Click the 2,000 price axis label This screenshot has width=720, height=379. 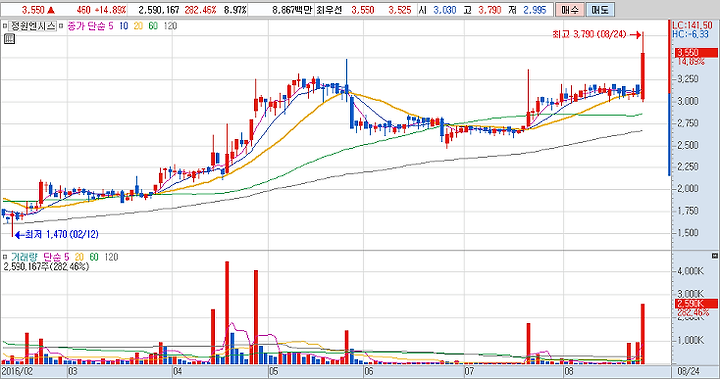[x=688, y=189]
